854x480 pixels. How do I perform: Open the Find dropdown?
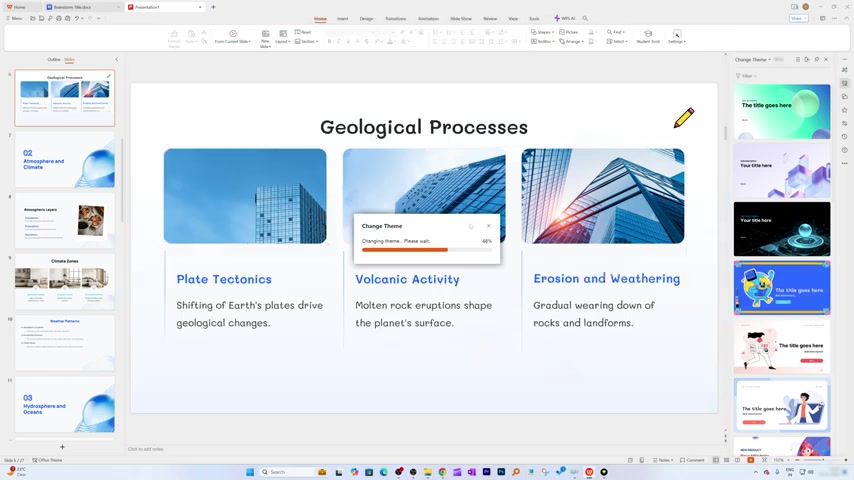click(616, 32)
